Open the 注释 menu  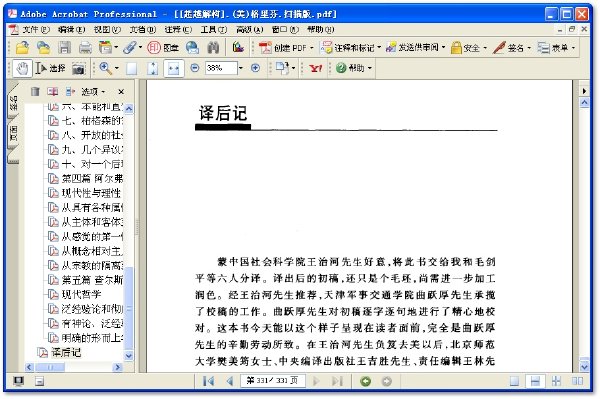coord(178,29)
